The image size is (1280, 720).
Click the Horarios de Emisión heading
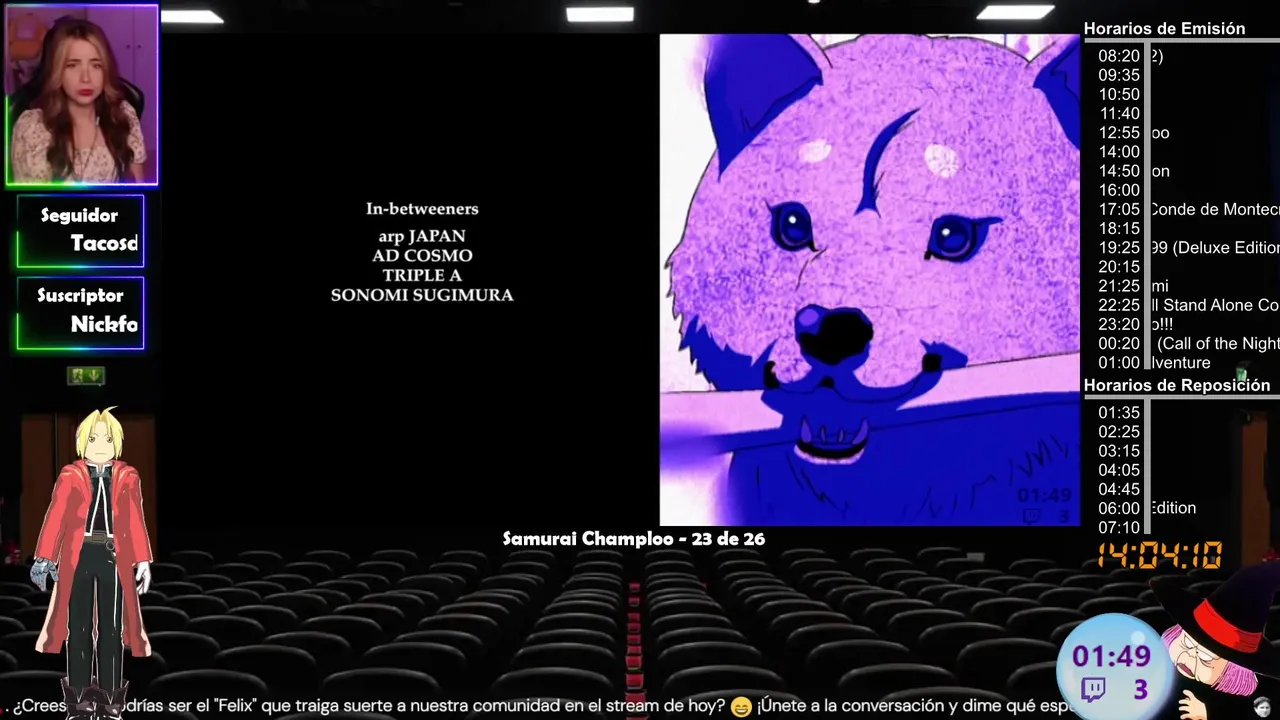1164,29
